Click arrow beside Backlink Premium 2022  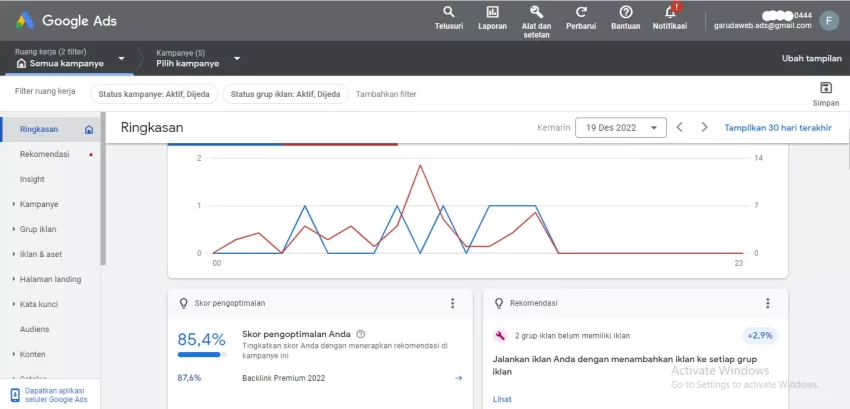pos(459,378)
